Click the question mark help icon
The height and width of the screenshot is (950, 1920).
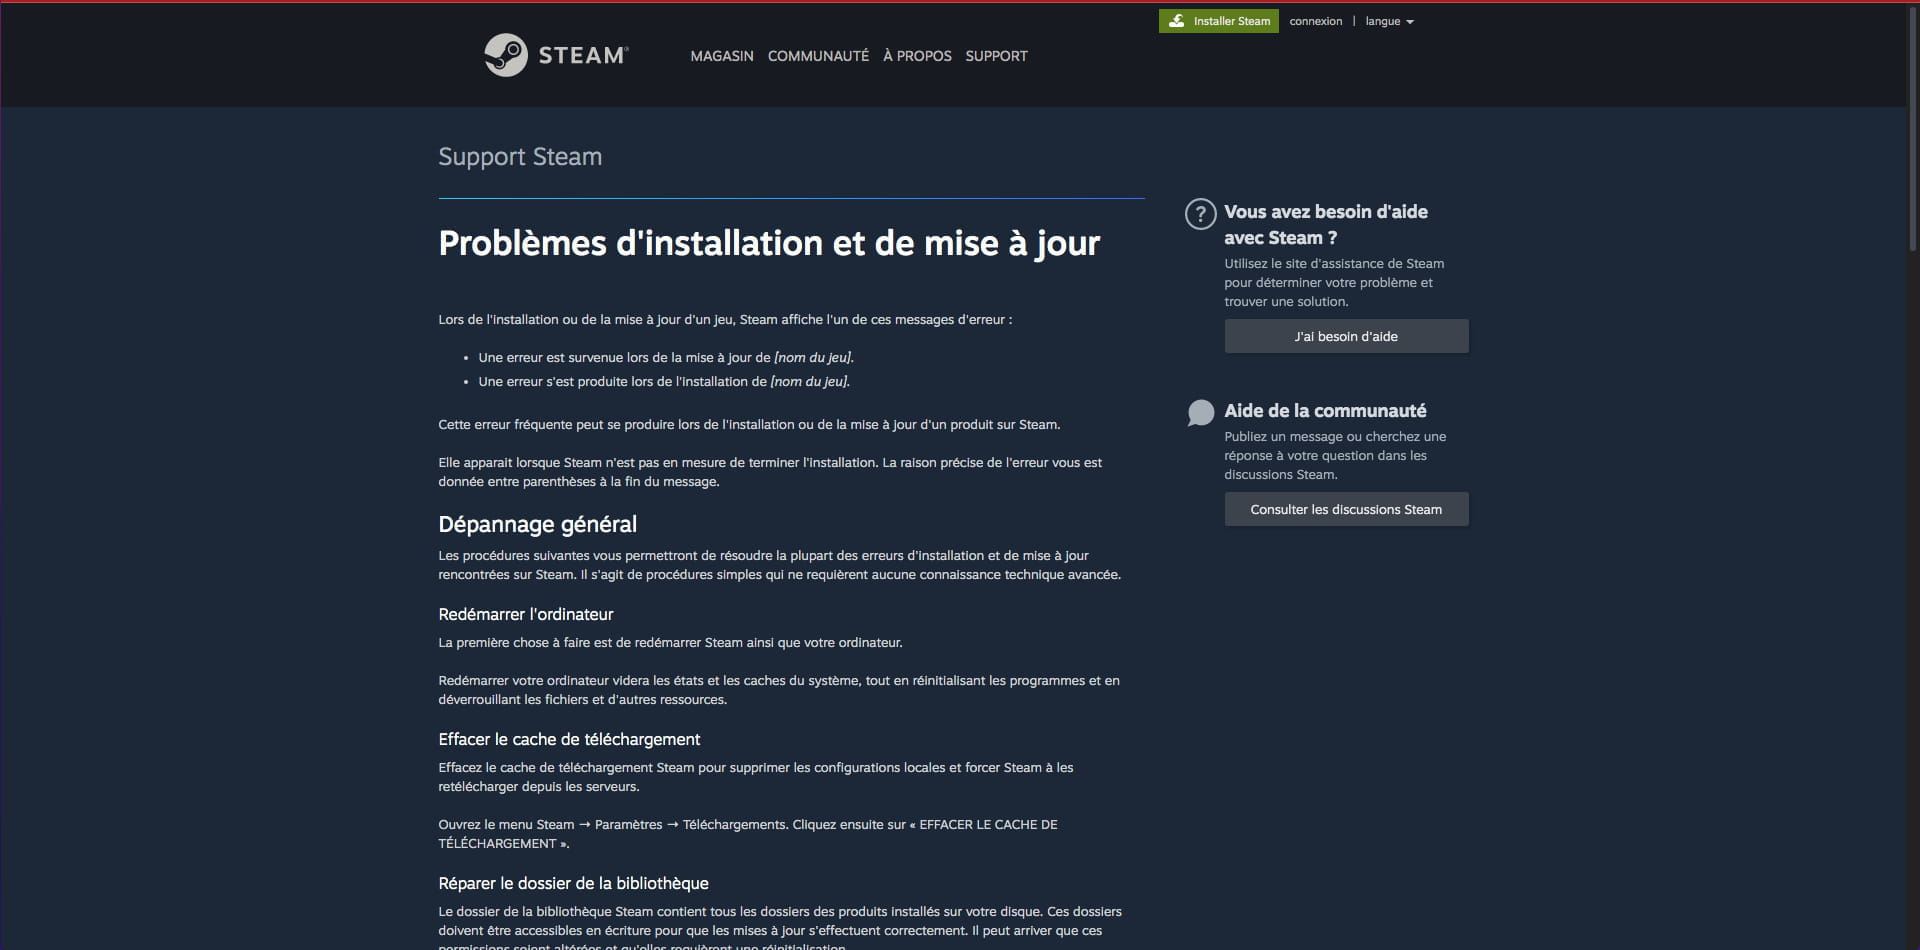tap(1200, 214)
